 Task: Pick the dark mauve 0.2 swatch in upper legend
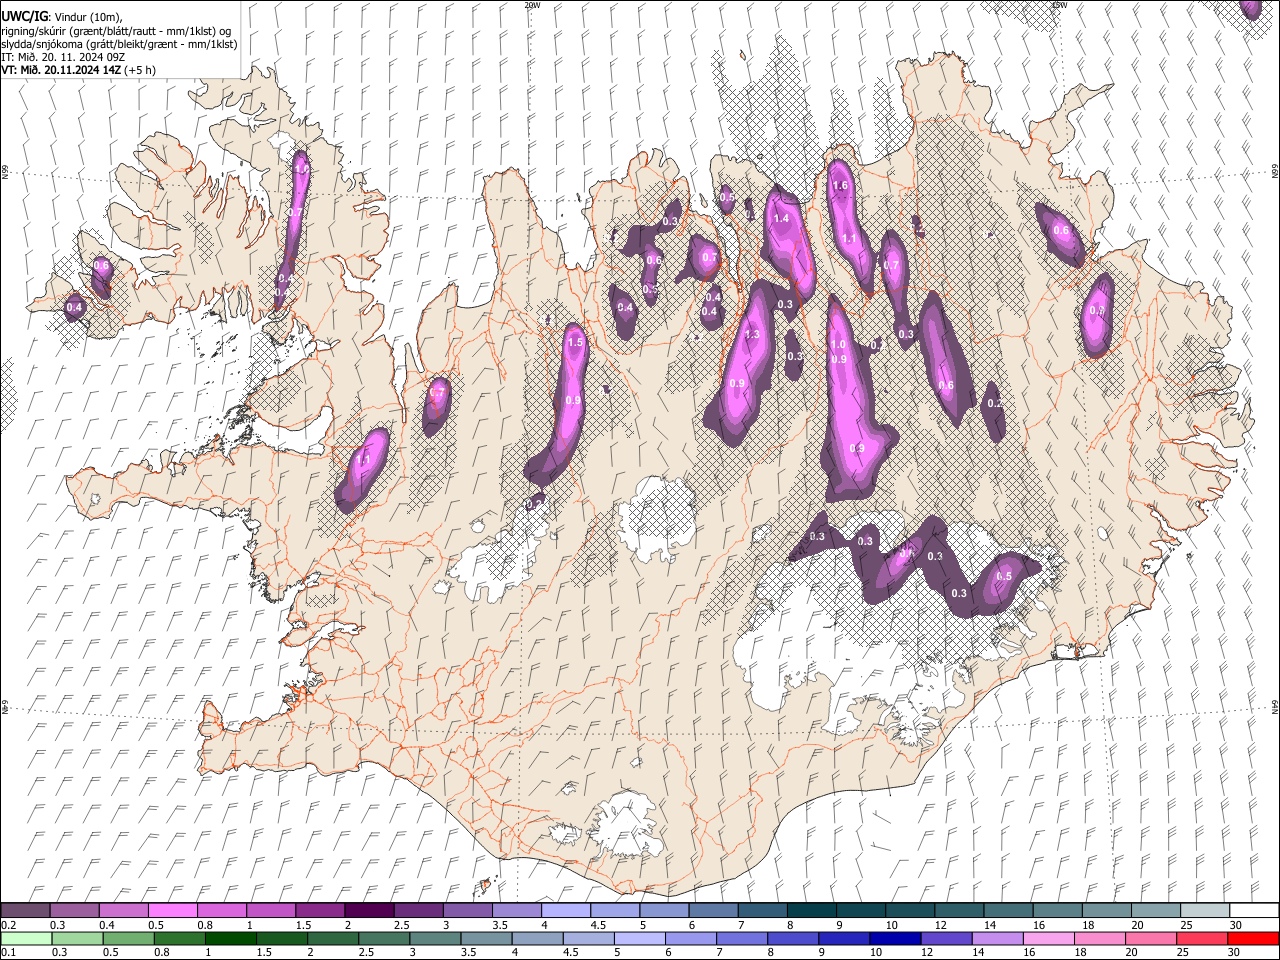click(25, 910)
